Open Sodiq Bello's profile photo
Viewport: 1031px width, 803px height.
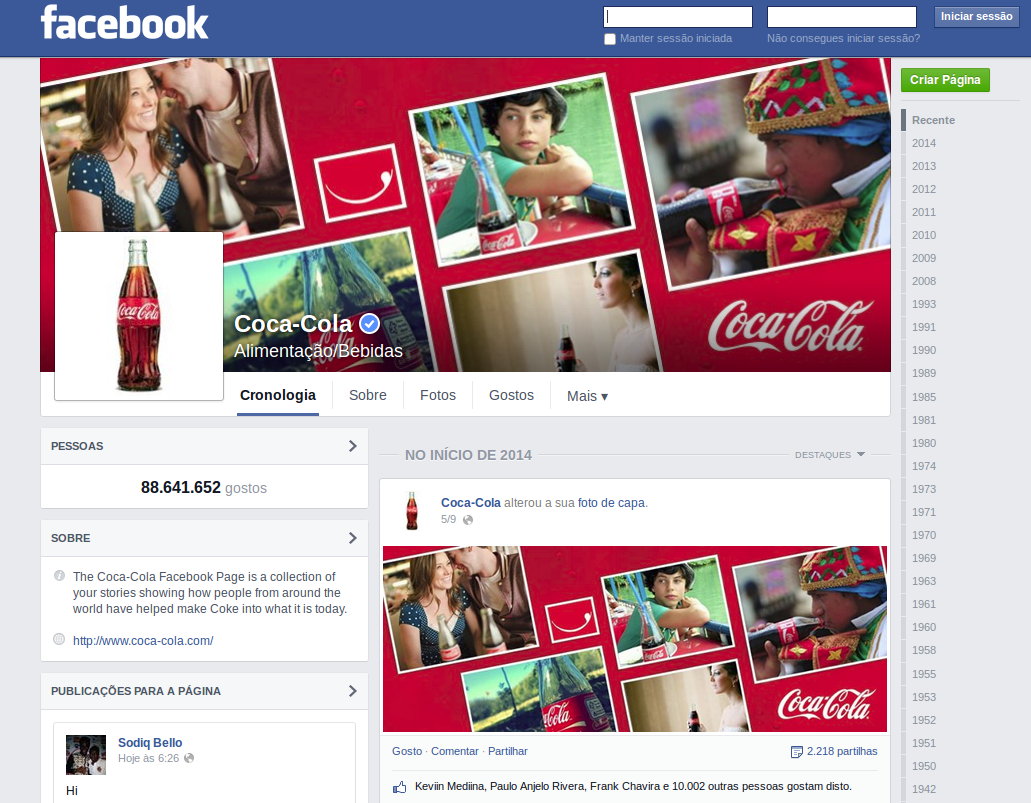tap(85, 755)
